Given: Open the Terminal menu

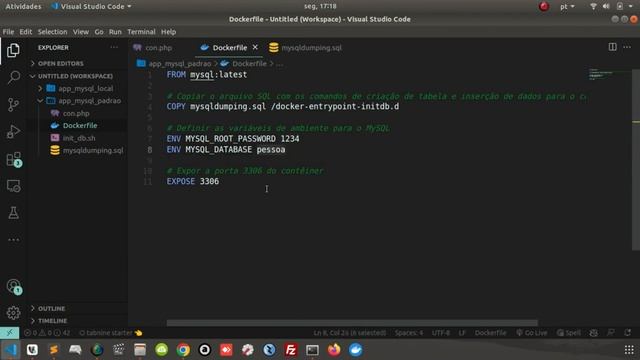Looking at the screenshot, I should click(x=141, y=31).
